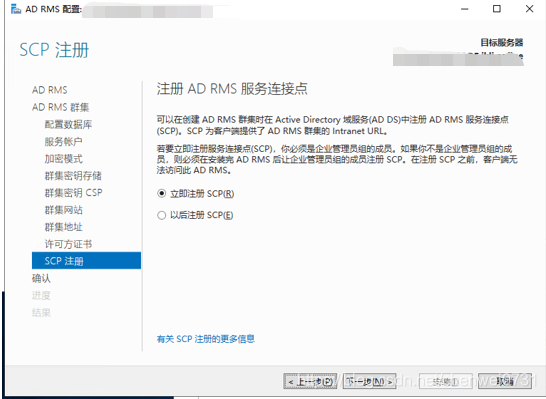Viewport: 546px width, 399px height.
Task: Click the 注册 AD RMS 服务连接点 heading
Action: point(232,89)
